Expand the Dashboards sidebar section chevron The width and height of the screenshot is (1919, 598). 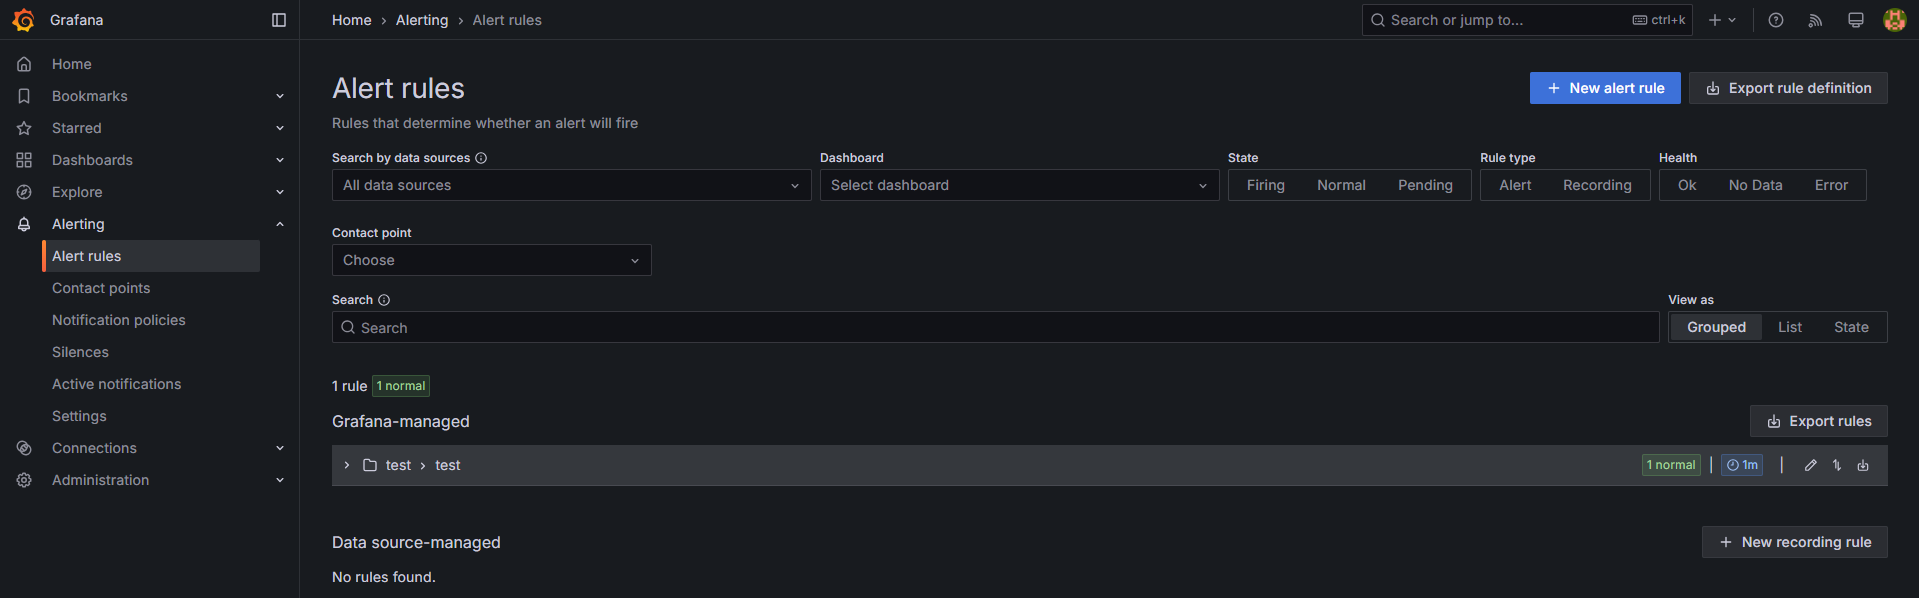(x=280, y=160)
